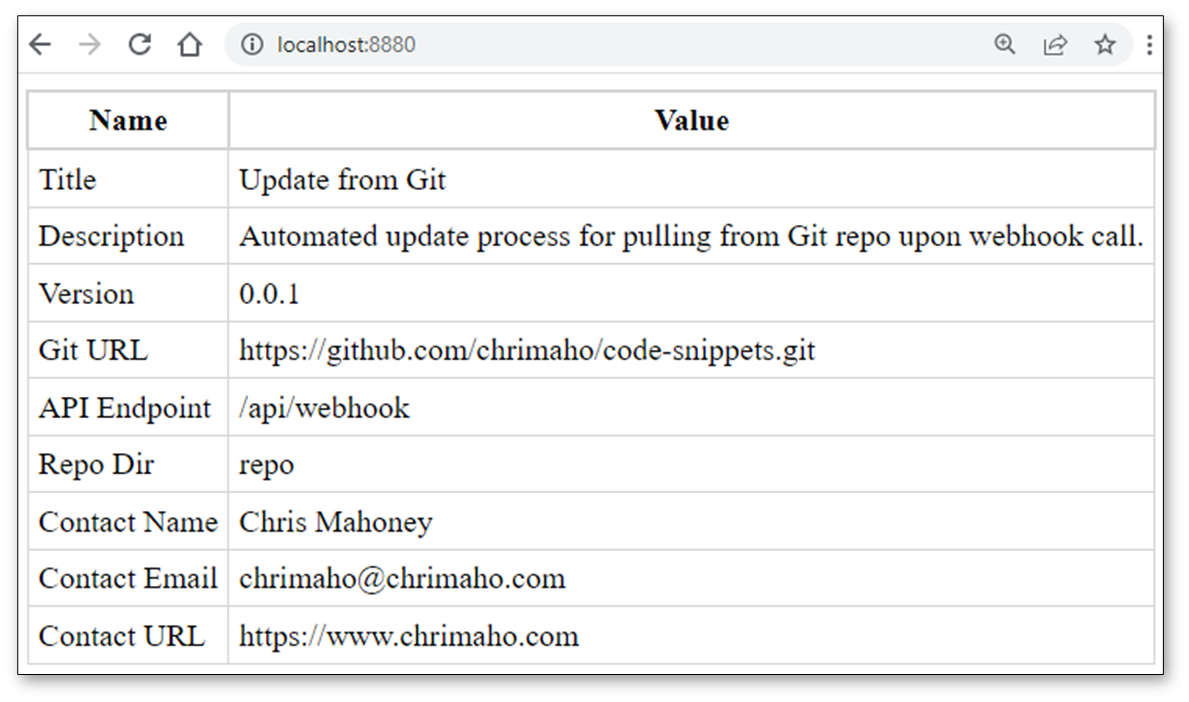Reload the page with the refresh icon
Viewport: 1189px width, 702px height.
140,45
